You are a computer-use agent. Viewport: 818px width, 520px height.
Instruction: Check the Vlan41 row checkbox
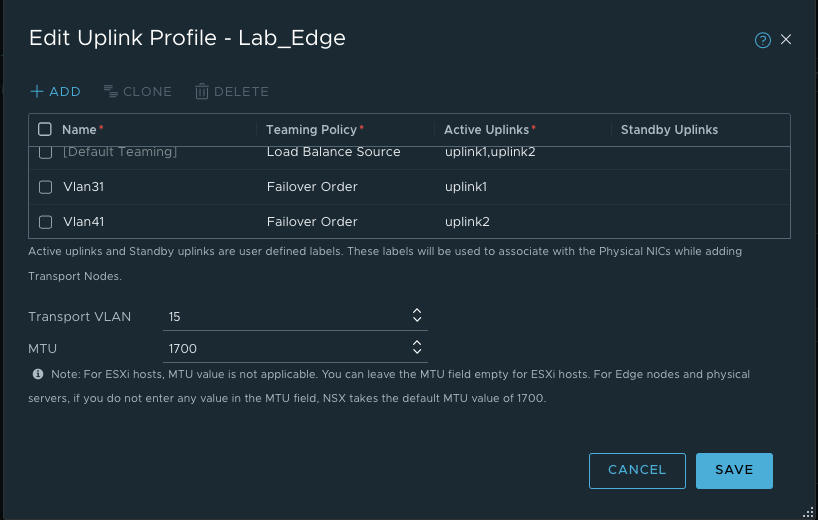(x=45, y=222)
